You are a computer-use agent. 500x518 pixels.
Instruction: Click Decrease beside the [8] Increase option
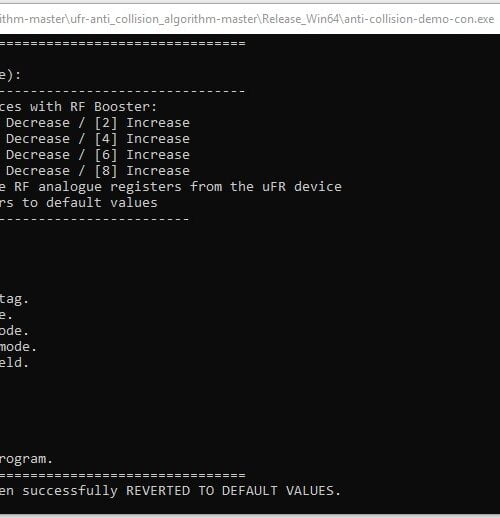[38, 171]
